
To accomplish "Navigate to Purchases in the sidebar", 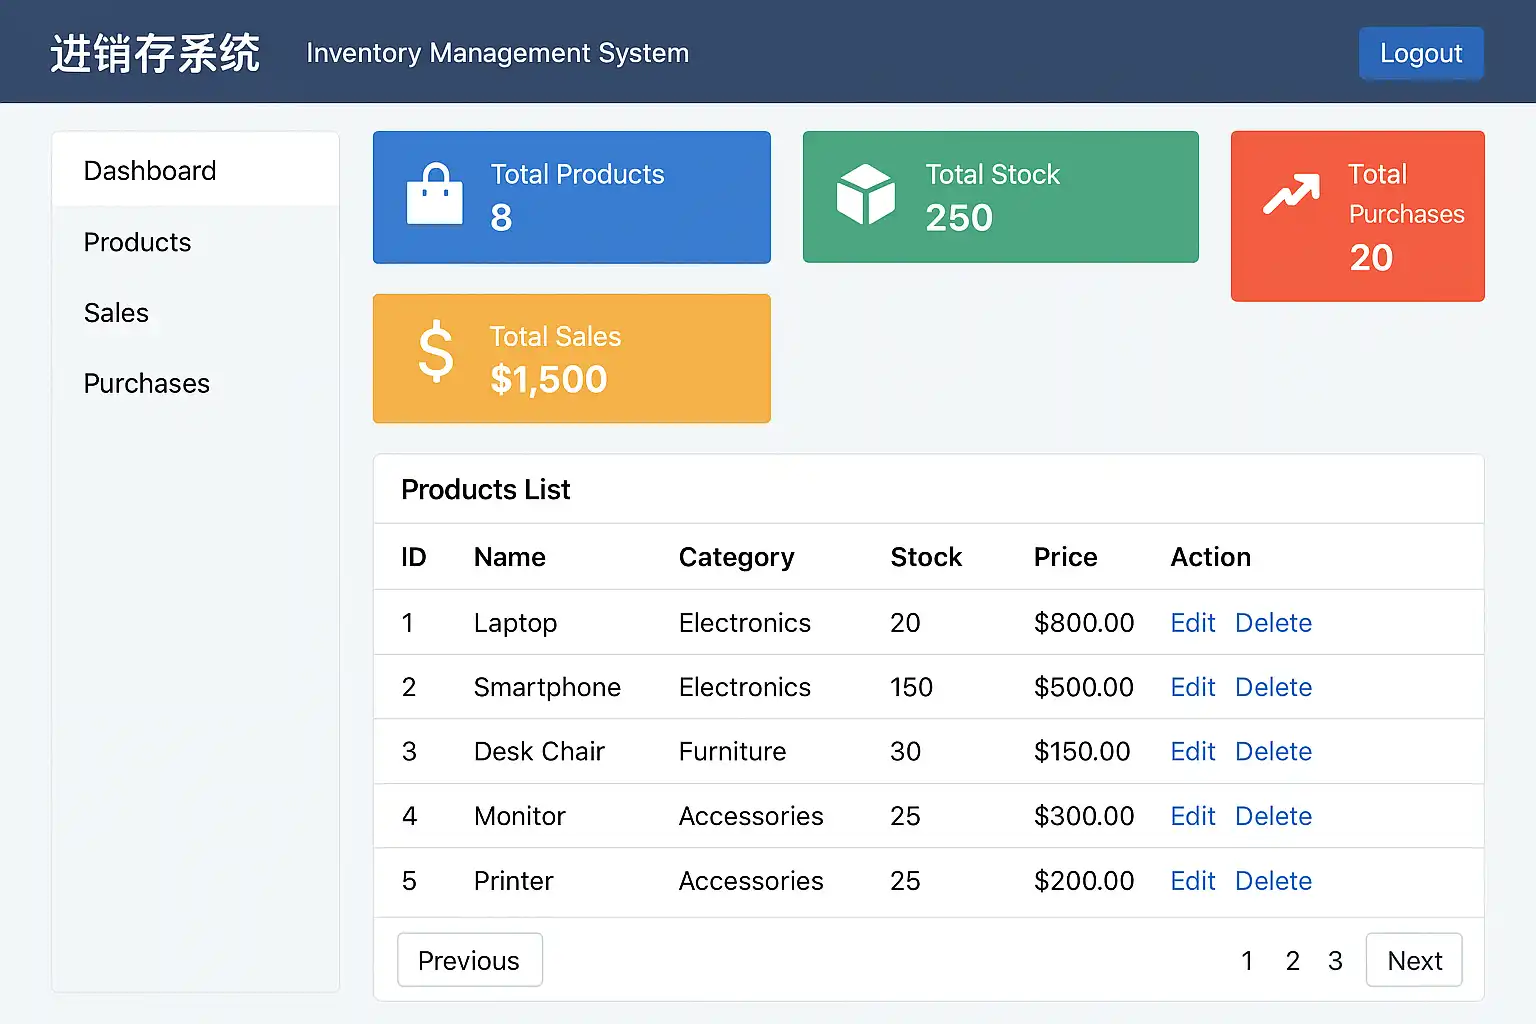I will pyautogui.click(x=146, y=384).
